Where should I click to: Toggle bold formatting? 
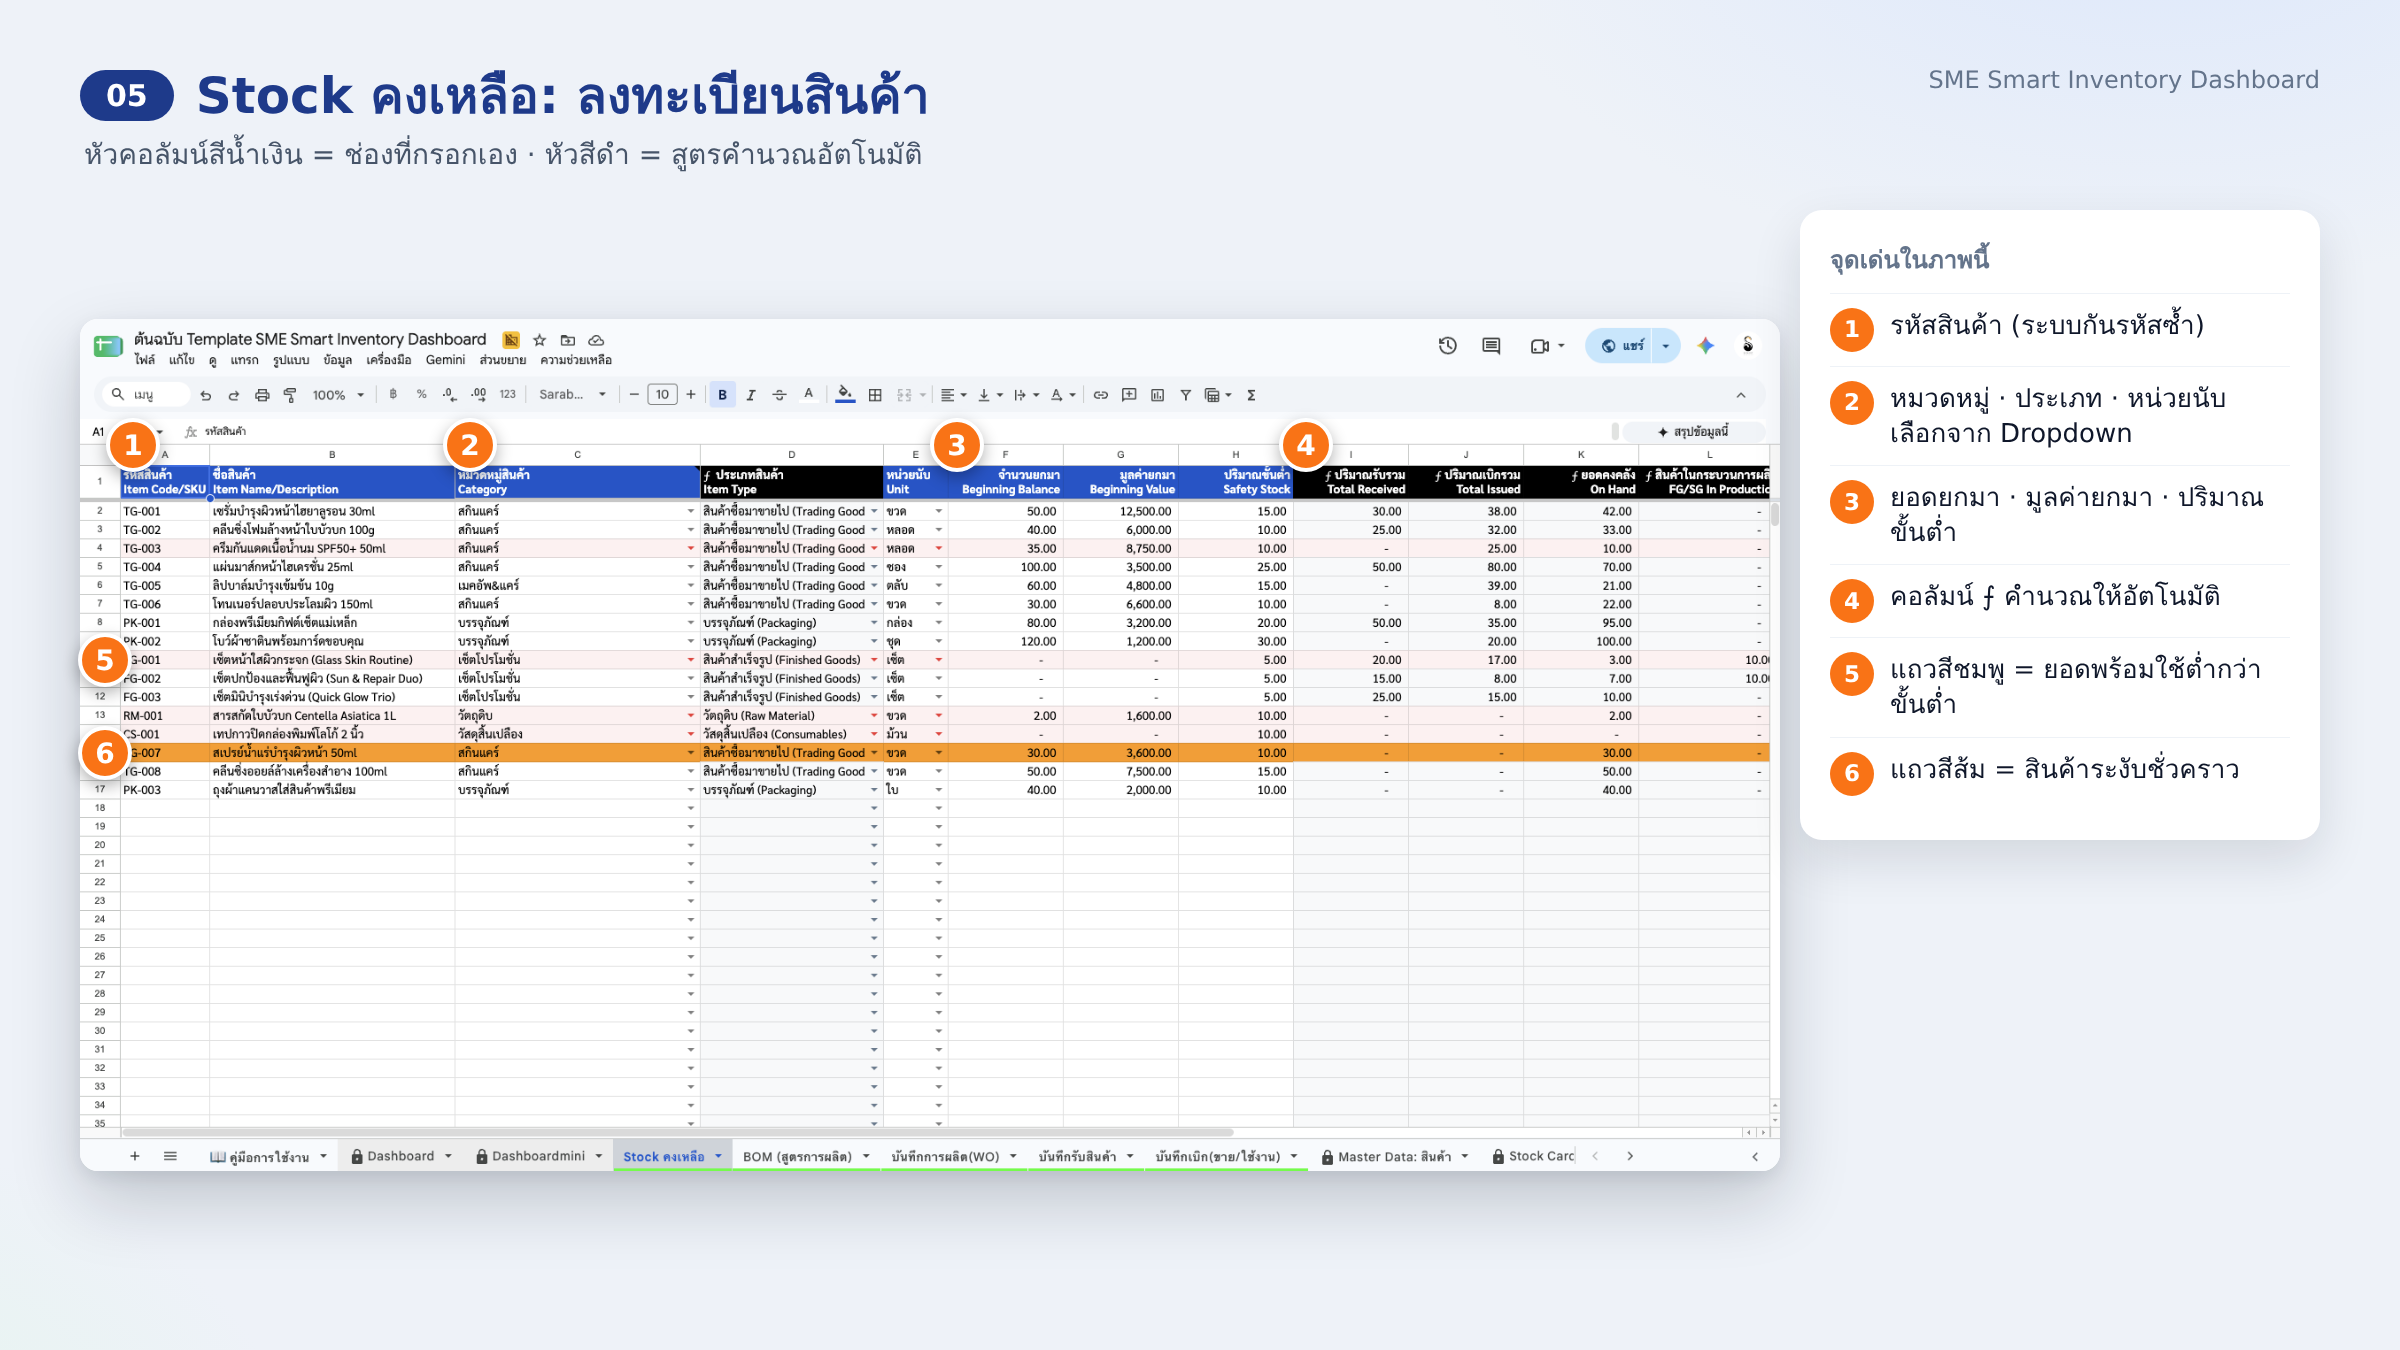pyautogui.click(x=722, y=395)
